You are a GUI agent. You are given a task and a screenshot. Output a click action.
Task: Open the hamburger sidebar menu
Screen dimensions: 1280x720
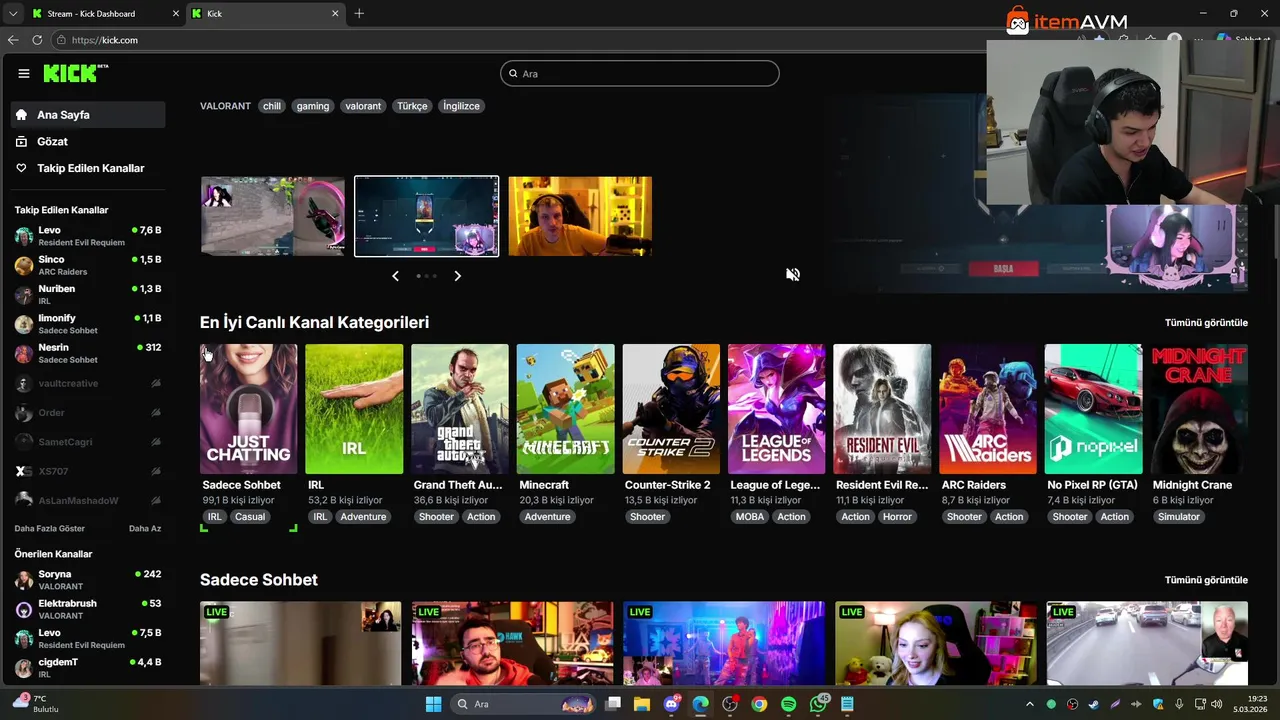click(24, 73)
